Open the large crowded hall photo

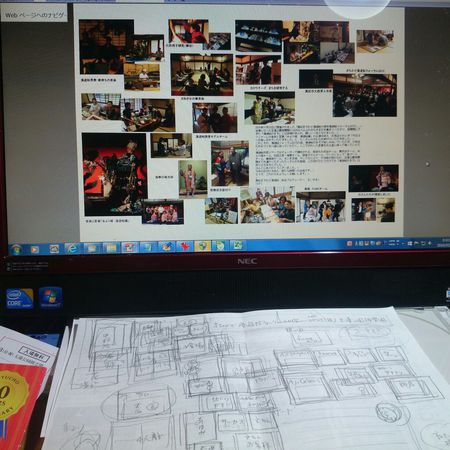pos(365,95)
